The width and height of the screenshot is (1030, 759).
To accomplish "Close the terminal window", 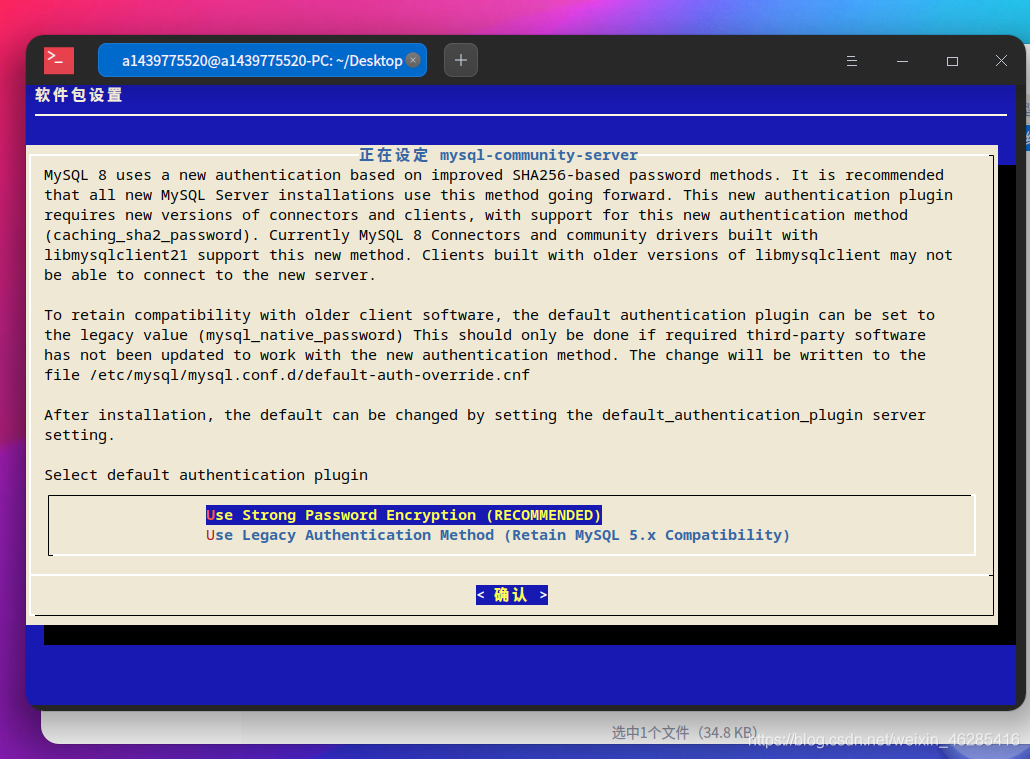I will (1001, 61).
